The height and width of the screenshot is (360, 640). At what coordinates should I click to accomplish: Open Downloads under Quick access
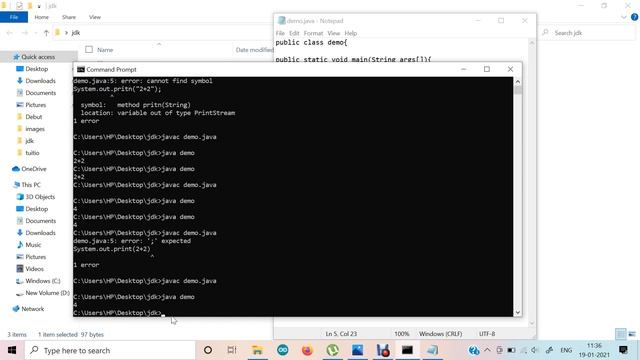click(x=40, y=81)
